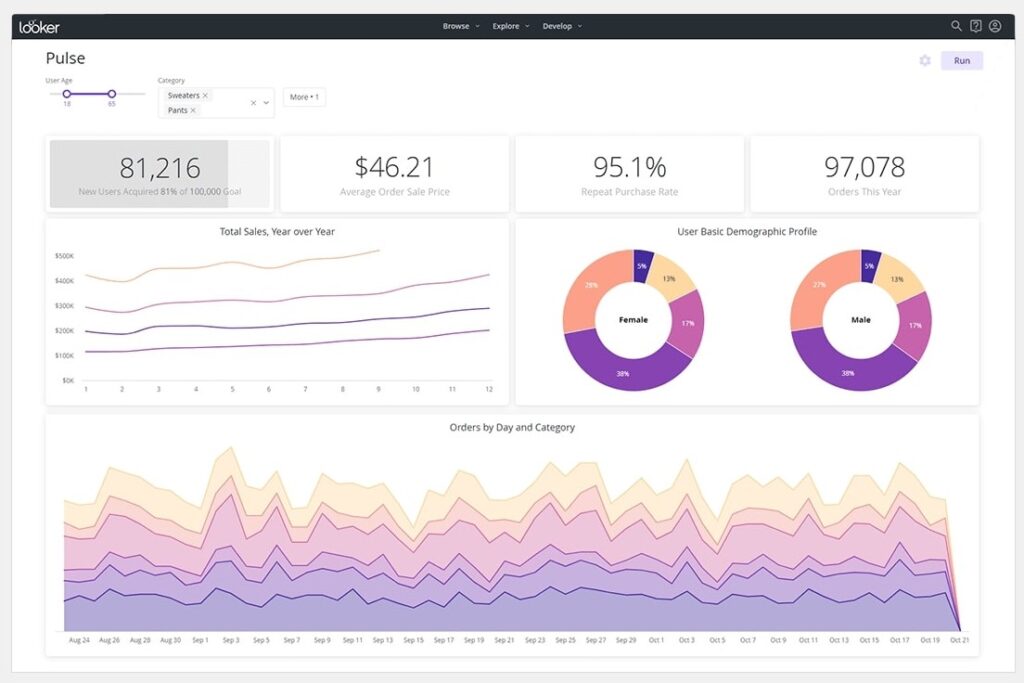Click the Looker logo in header
1024x683 pixels.
tap(39, 27)
